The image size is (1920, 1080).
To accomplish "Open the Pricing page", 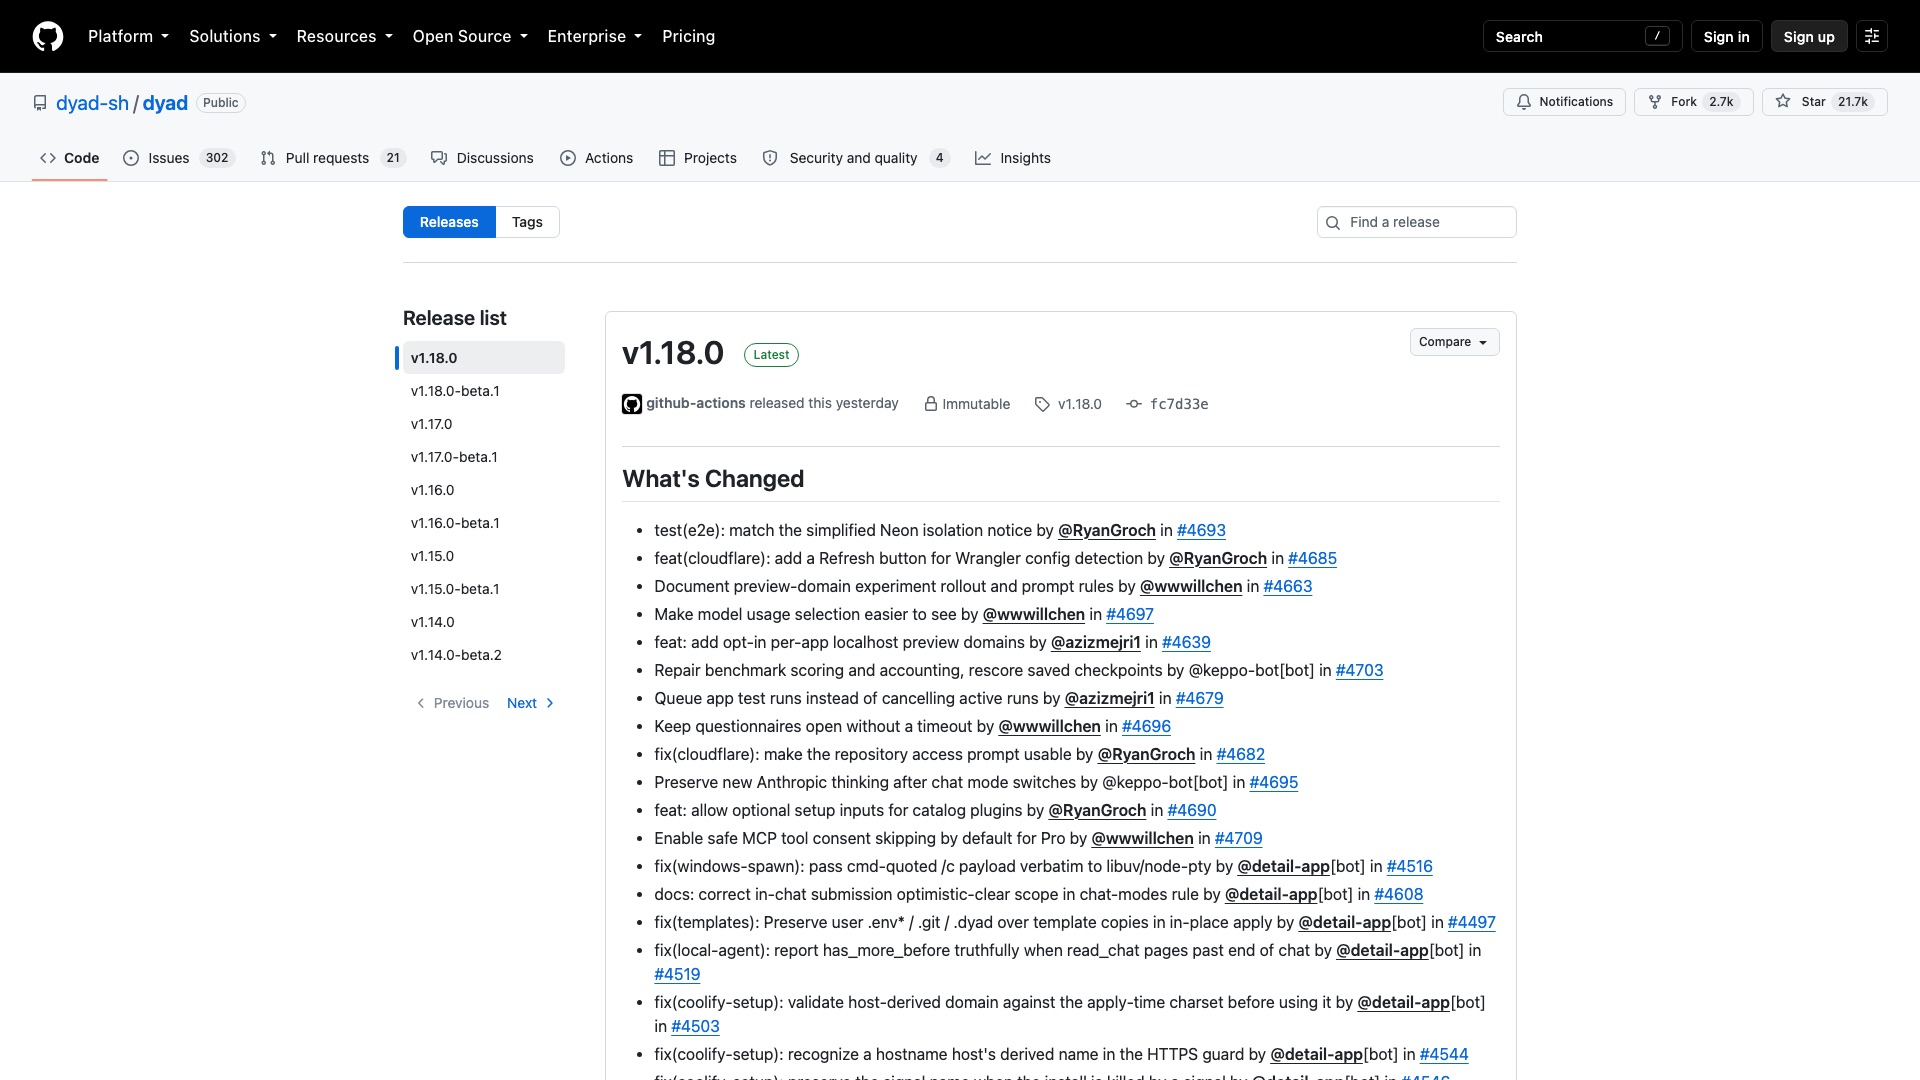I will tap(688, 36).
